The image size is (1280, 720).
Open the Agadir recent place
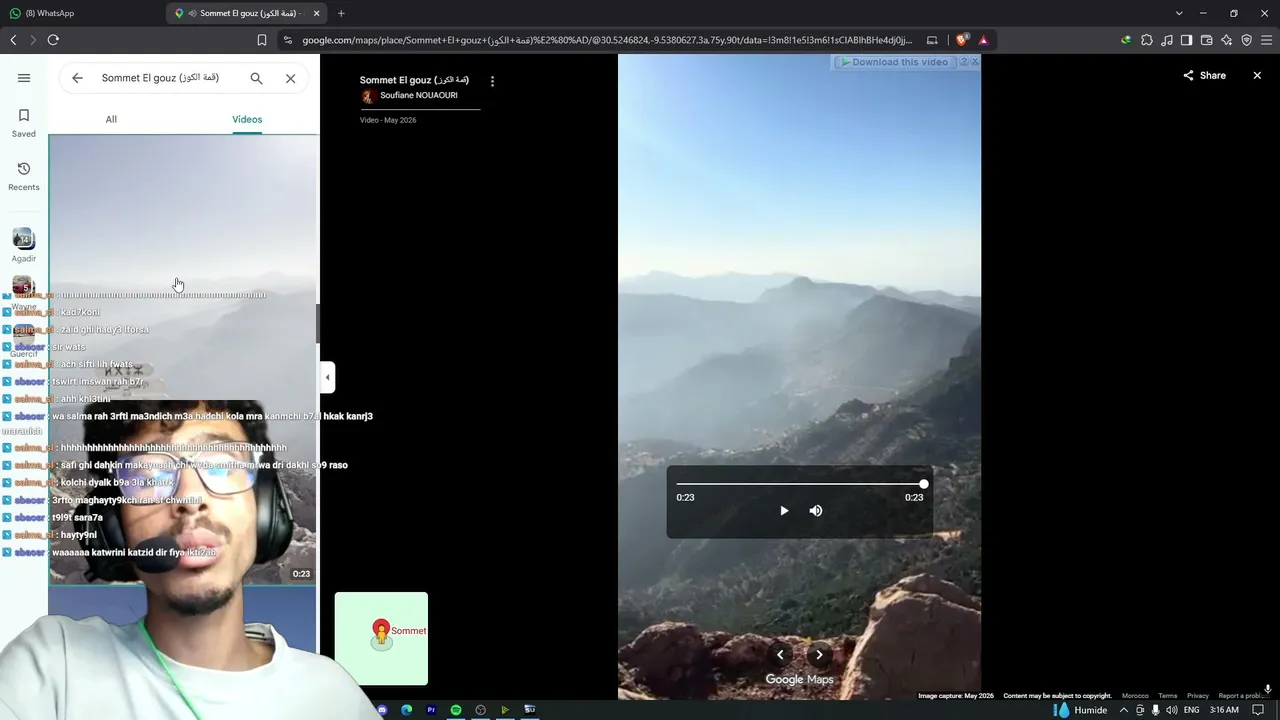[24, 245]
